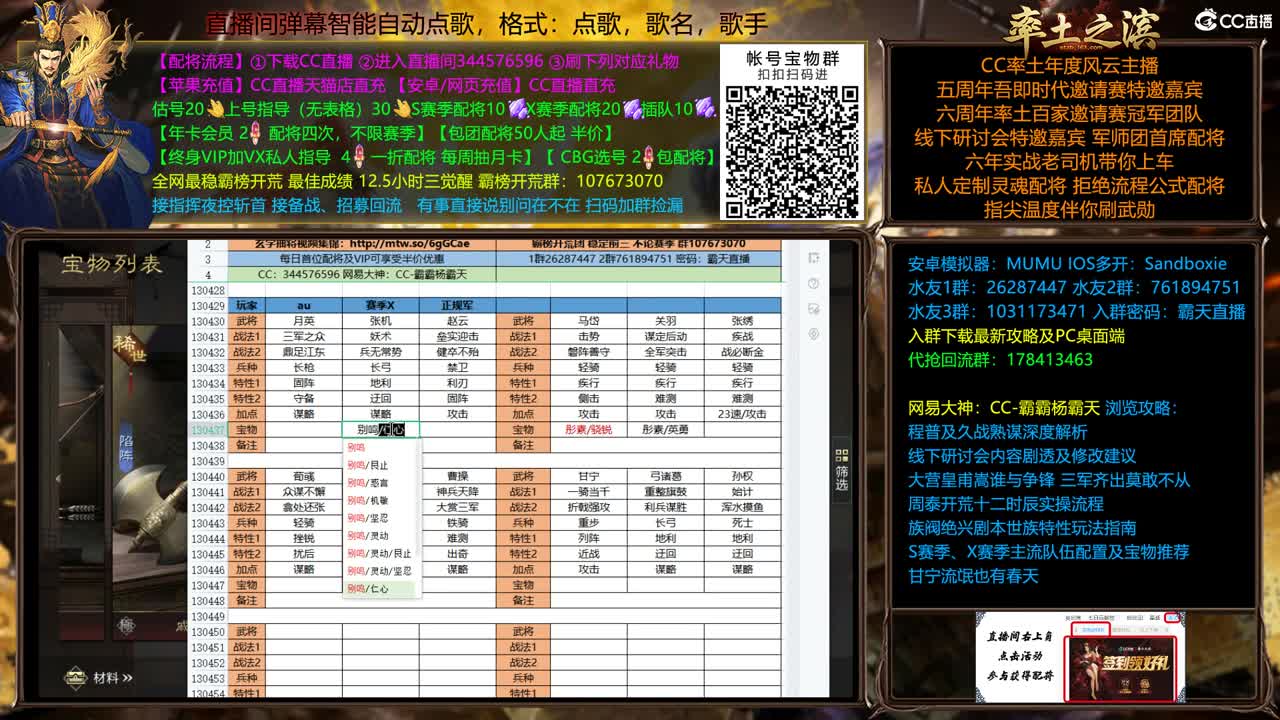Select the cell containing 形素/英勇
This screenshot has width=1280, height=720.
point(666,430)
